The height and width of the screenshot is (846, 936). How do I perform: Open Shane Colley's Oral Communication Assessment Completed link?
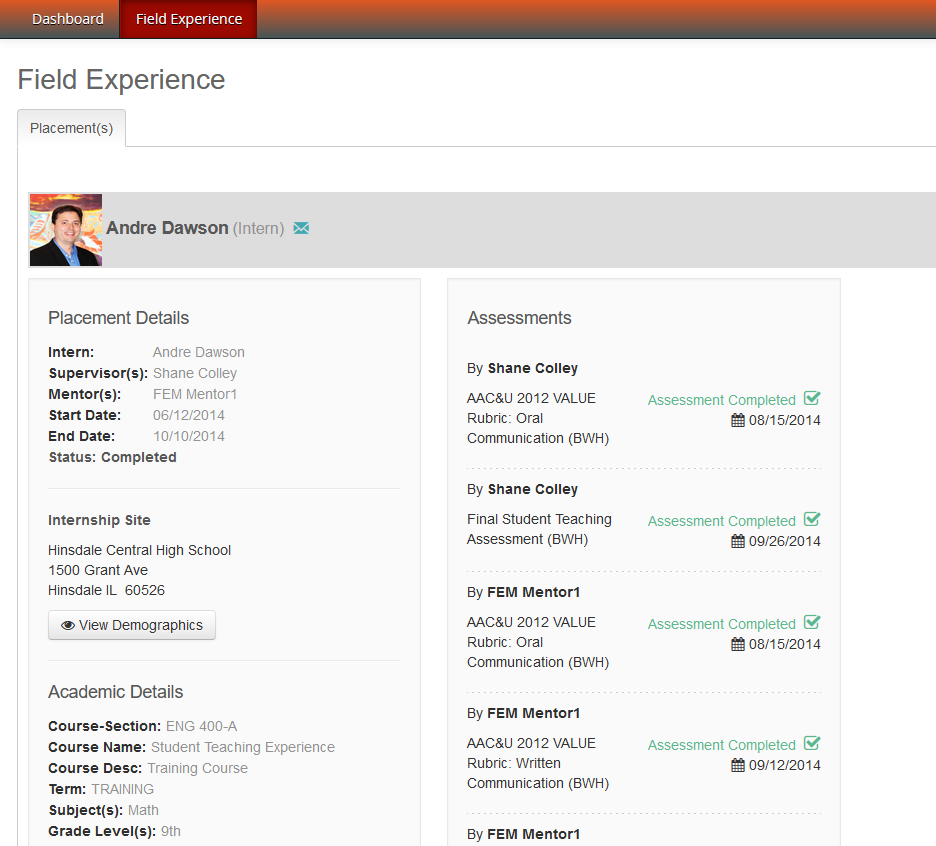click(722, 400)
